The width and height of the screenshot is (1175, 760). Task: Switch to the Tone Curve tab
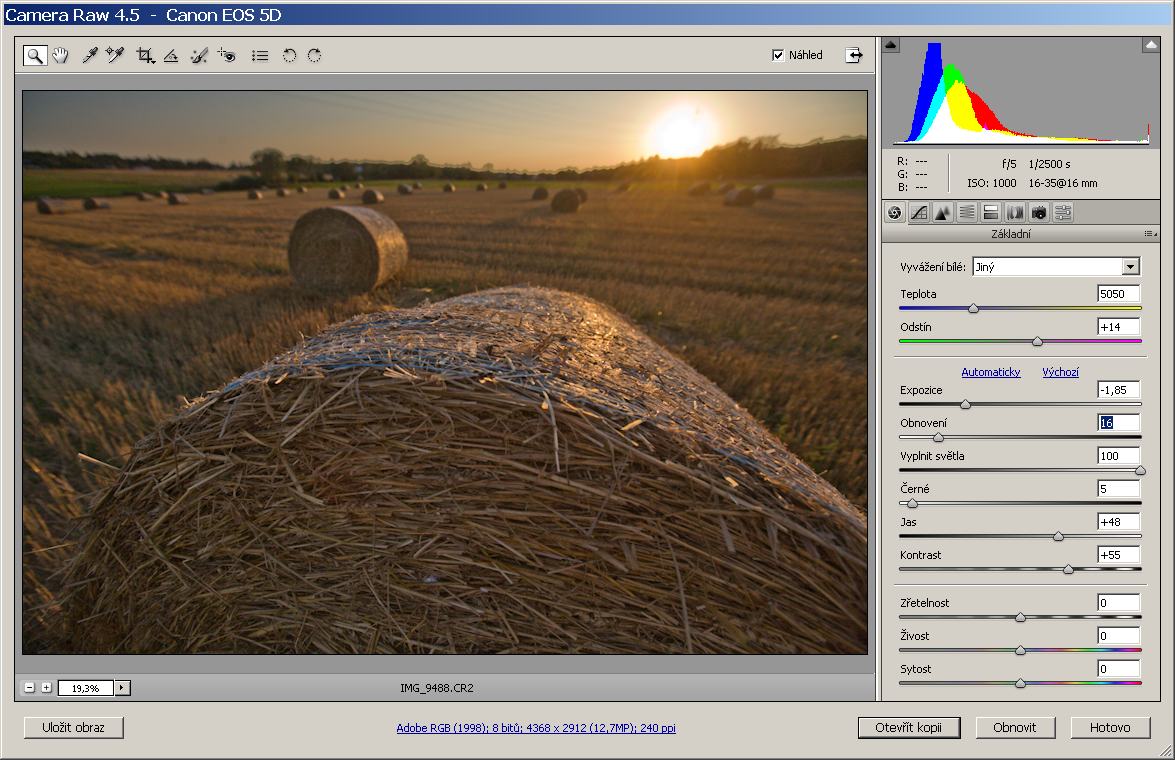[918, 212]
